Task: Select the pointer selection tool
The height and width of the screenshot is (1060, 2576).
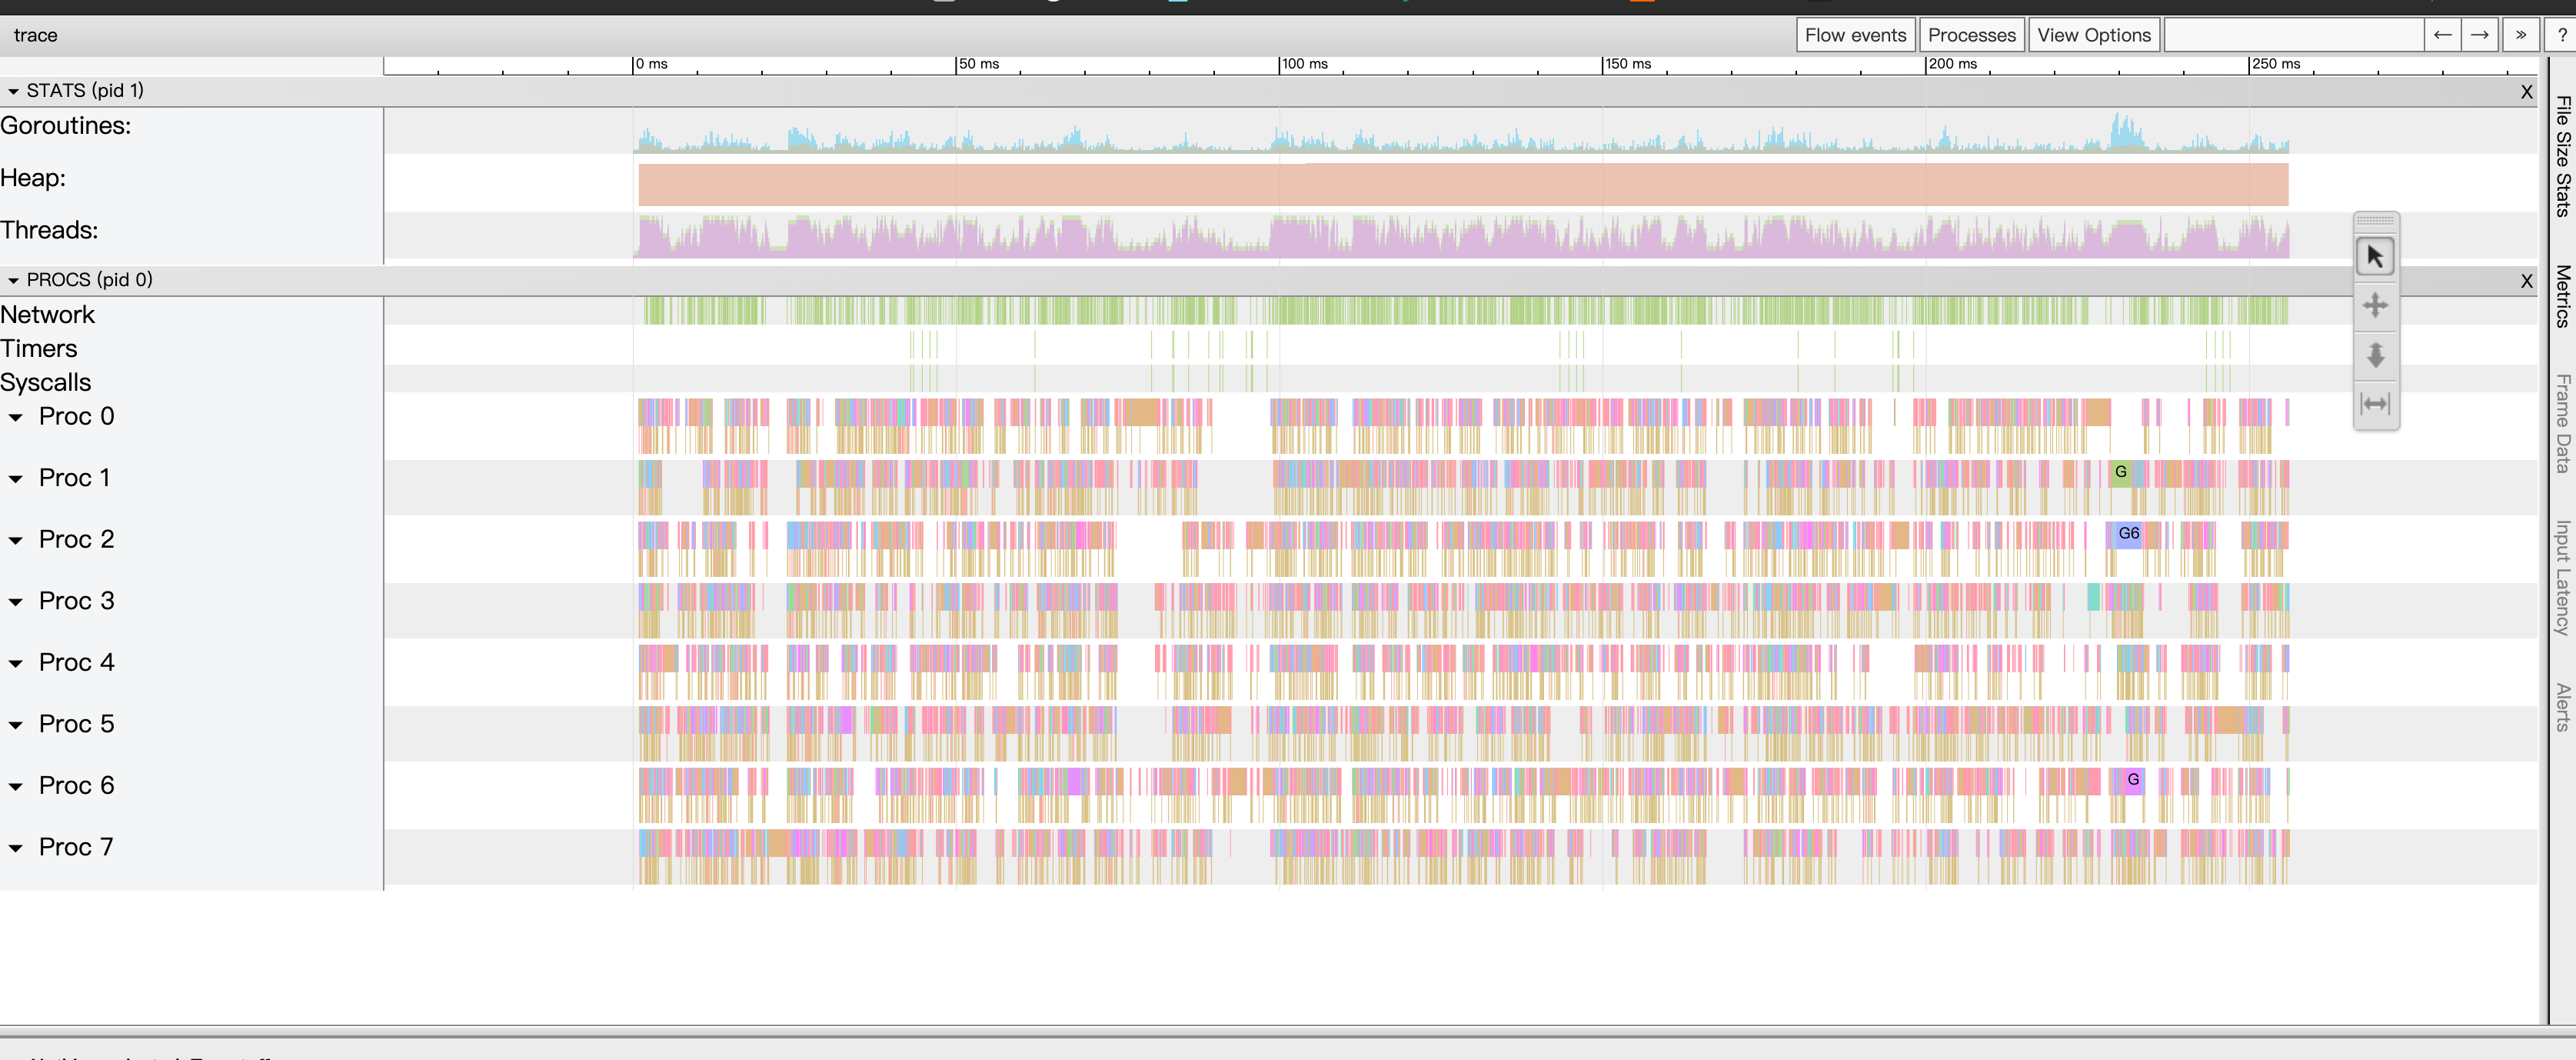Action: pyautogui.click(x=2375, y=257)
